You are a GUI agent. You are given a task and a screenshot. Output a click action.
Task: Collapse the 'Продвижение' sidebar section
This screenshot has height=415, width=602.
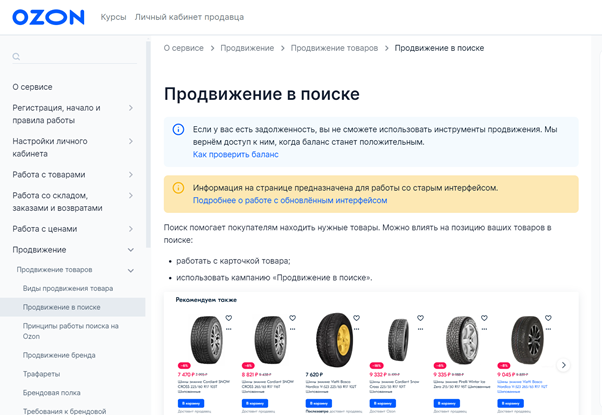(130, 250)
